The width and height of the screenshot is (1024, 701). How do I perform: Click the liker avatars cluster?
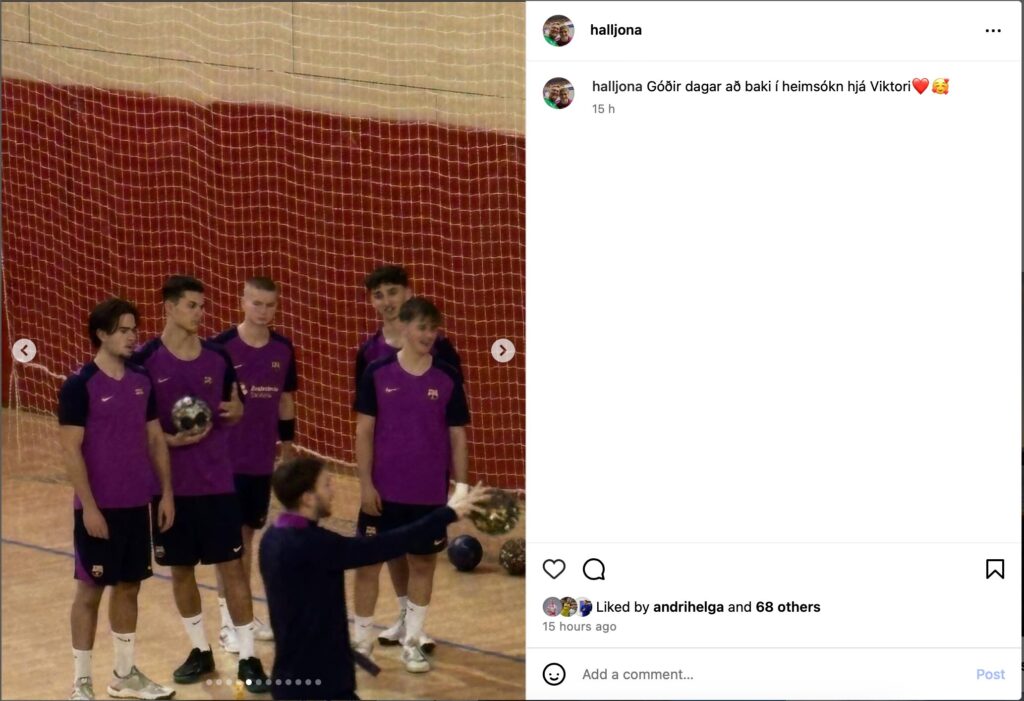[x=567, y=607]
